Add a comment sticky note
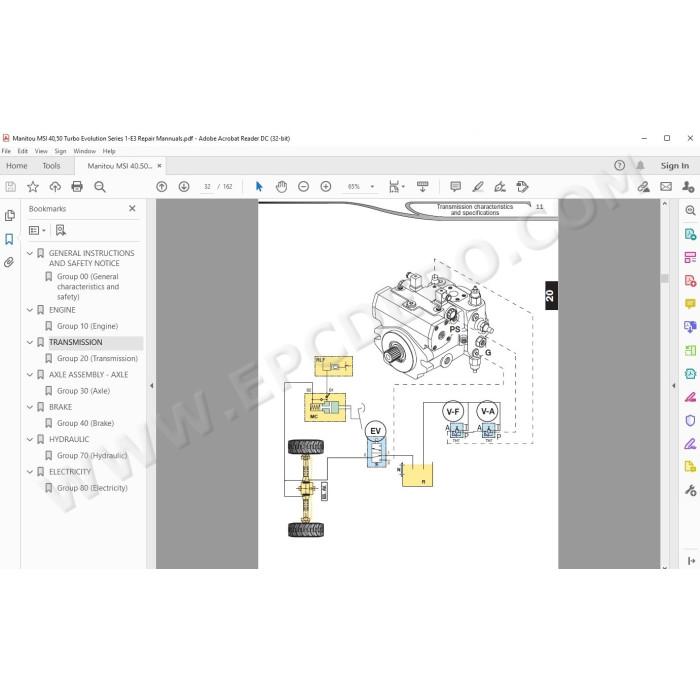The width and height of the screenshot is (700, 700). (x=455, y=187)
